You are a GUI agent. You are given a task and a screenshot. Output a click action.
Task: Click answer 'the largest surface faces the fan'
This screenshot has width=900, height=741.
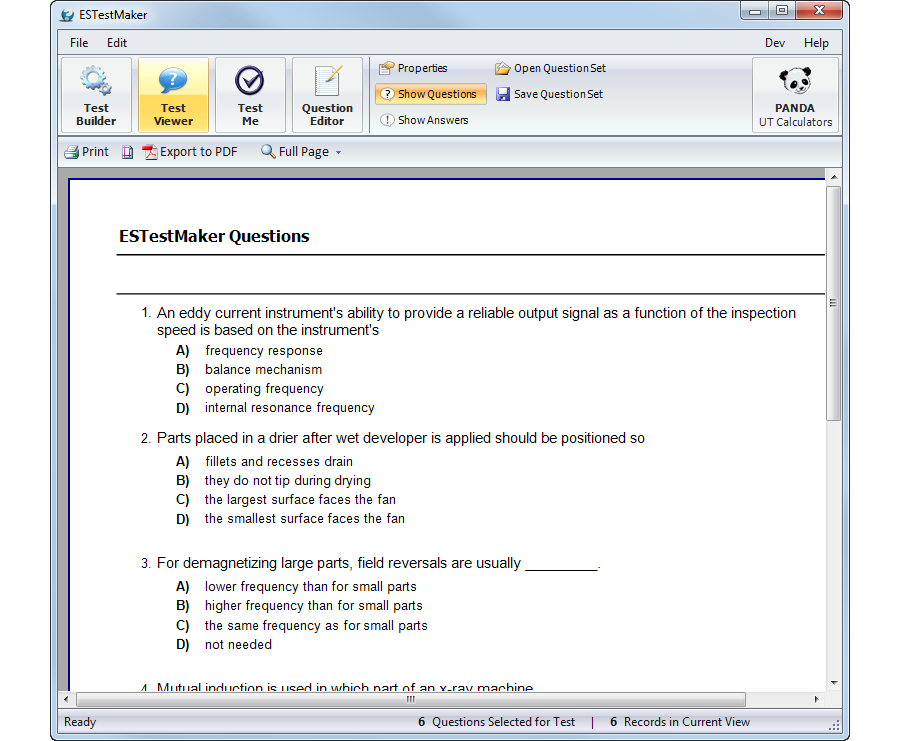point(300,499)
